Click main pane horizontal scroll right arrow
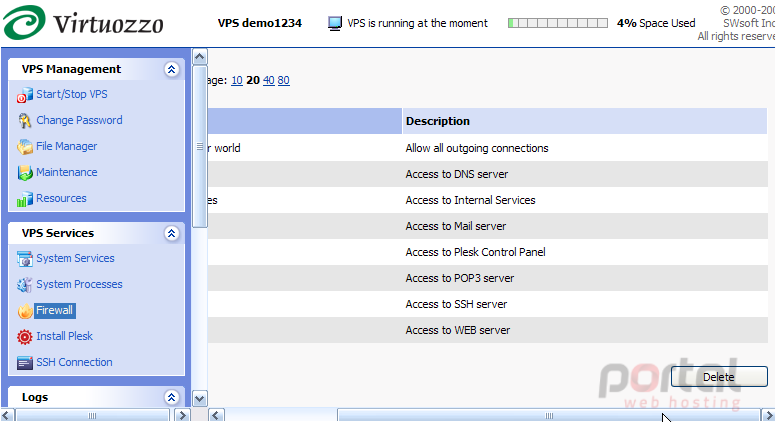The image size is (776, 422). [769, 415]
